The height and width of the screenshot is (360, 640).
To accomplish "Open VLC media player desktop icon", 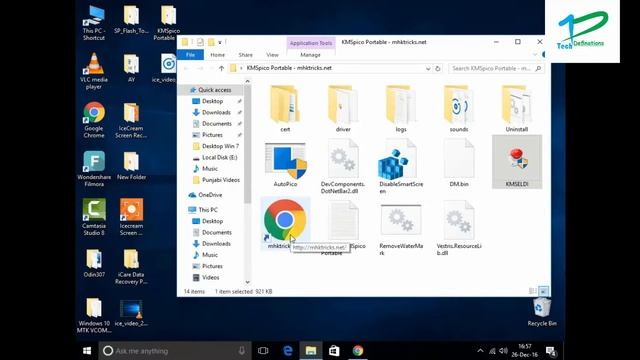I will tap(93, 72).
